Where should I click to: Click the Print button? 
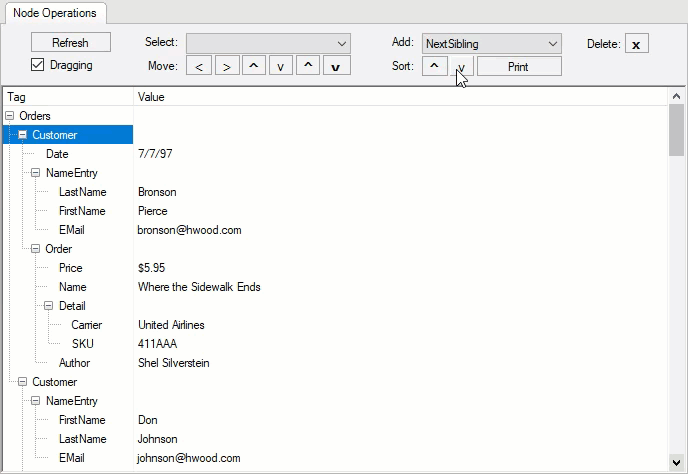(518, 67)
